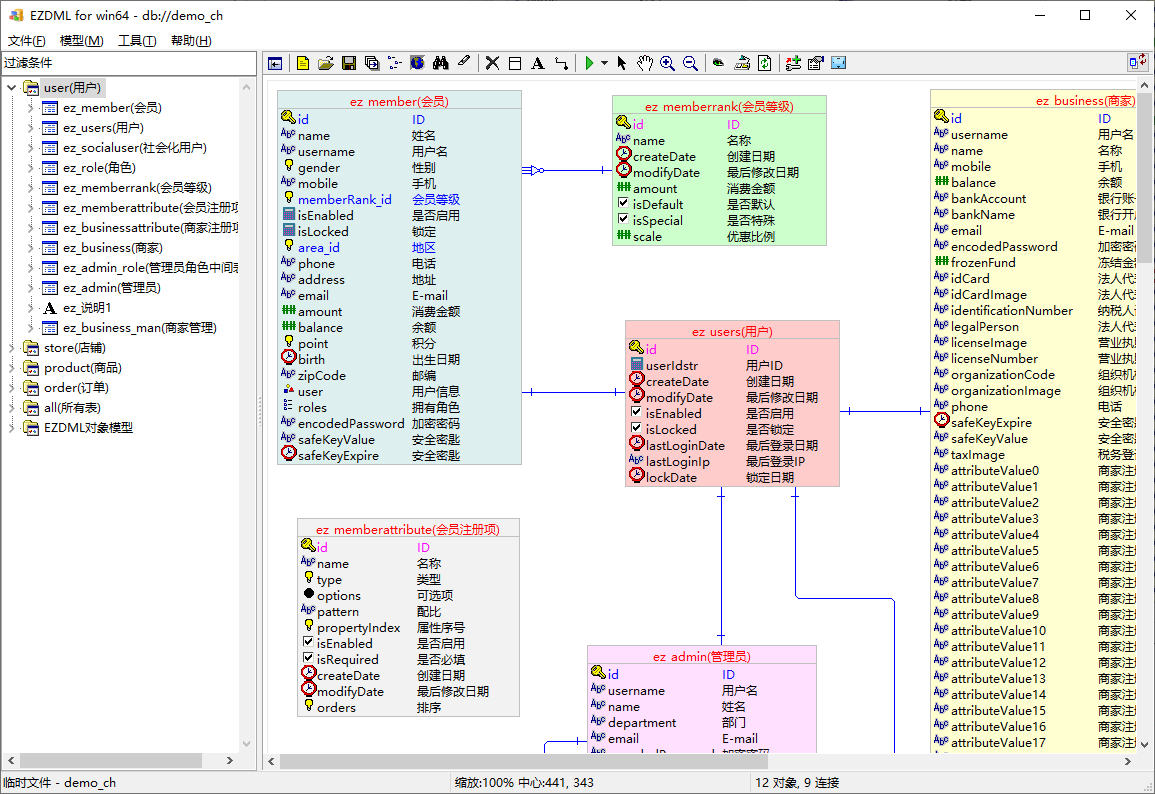
Task: Expand the product(商品) folder node
Action: (11, 368)
